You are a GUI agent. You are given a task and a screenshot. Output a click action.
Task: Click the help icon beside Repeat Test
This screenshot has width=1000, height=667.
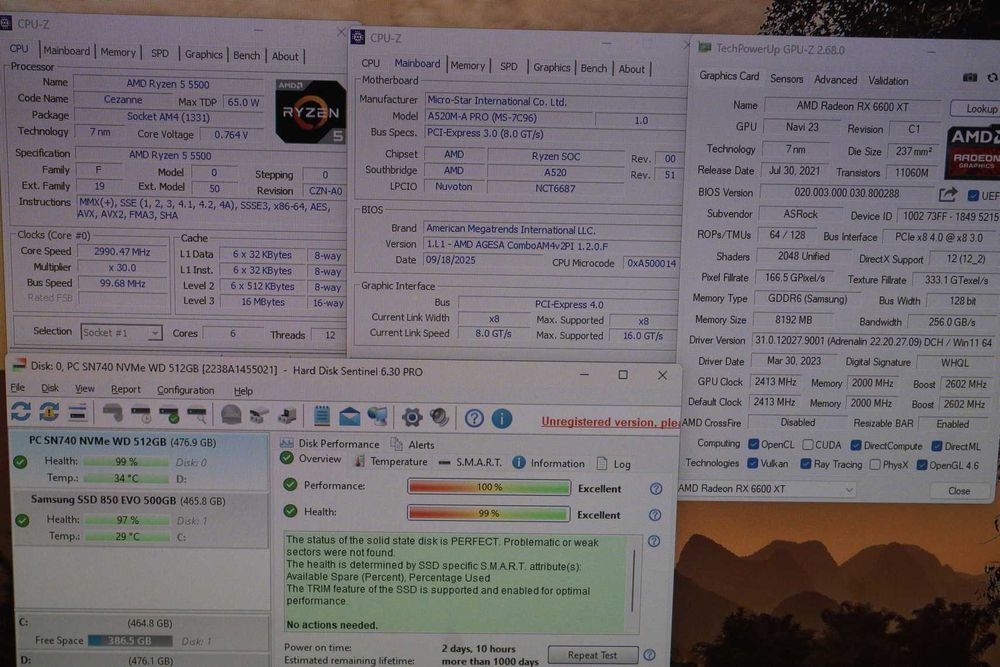649,655
